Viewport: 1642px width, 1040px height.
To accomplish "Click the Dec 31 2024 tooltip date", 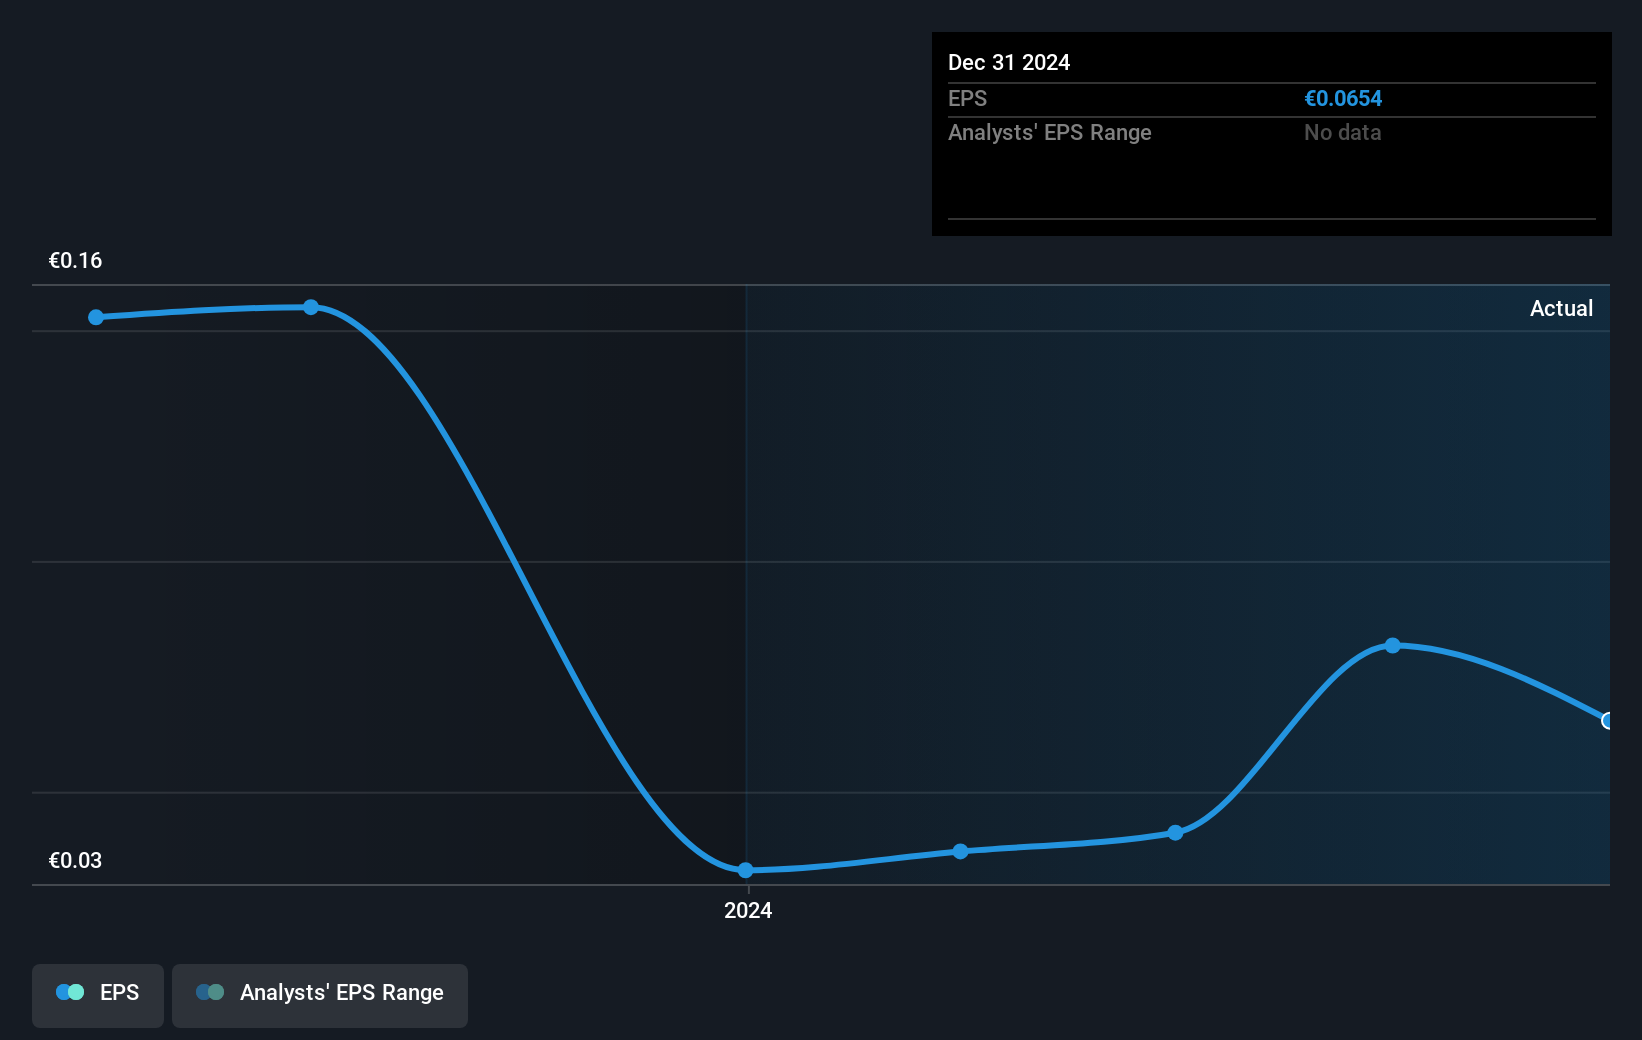I will tap(1009, 63).
